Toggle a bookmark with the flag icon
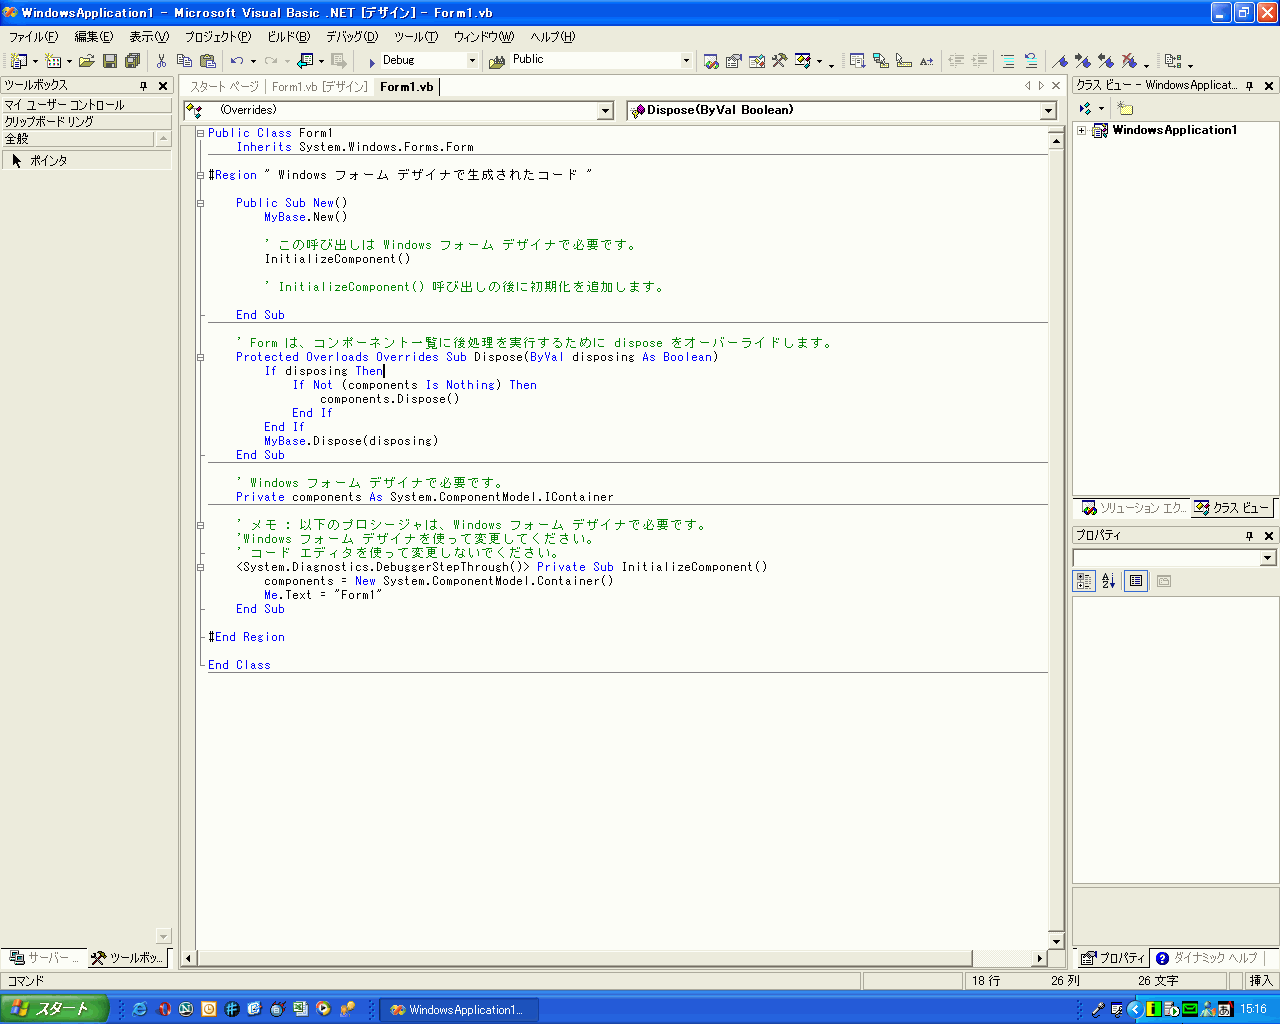1280x1024 pixels. point(1060,61)
